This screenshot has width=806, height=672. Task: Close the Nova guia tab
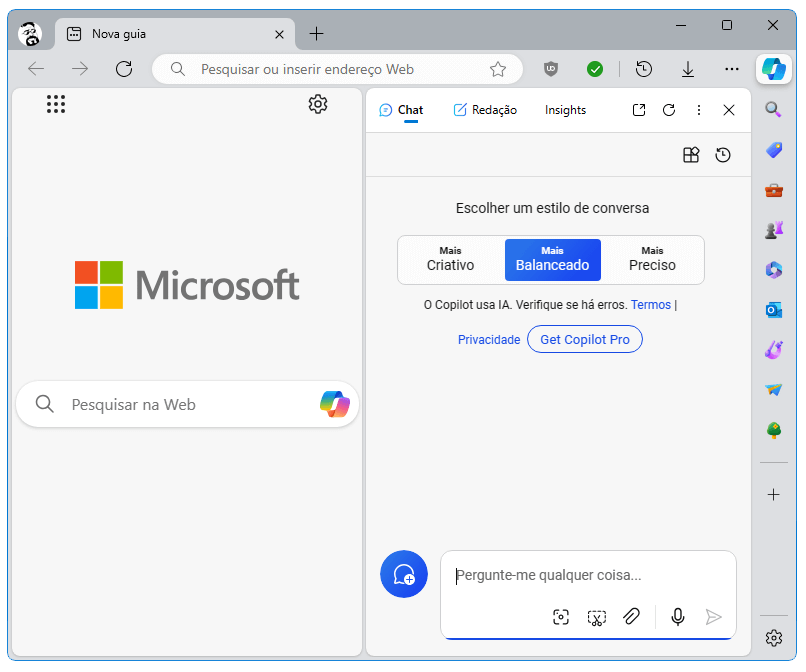click(279, 34)
